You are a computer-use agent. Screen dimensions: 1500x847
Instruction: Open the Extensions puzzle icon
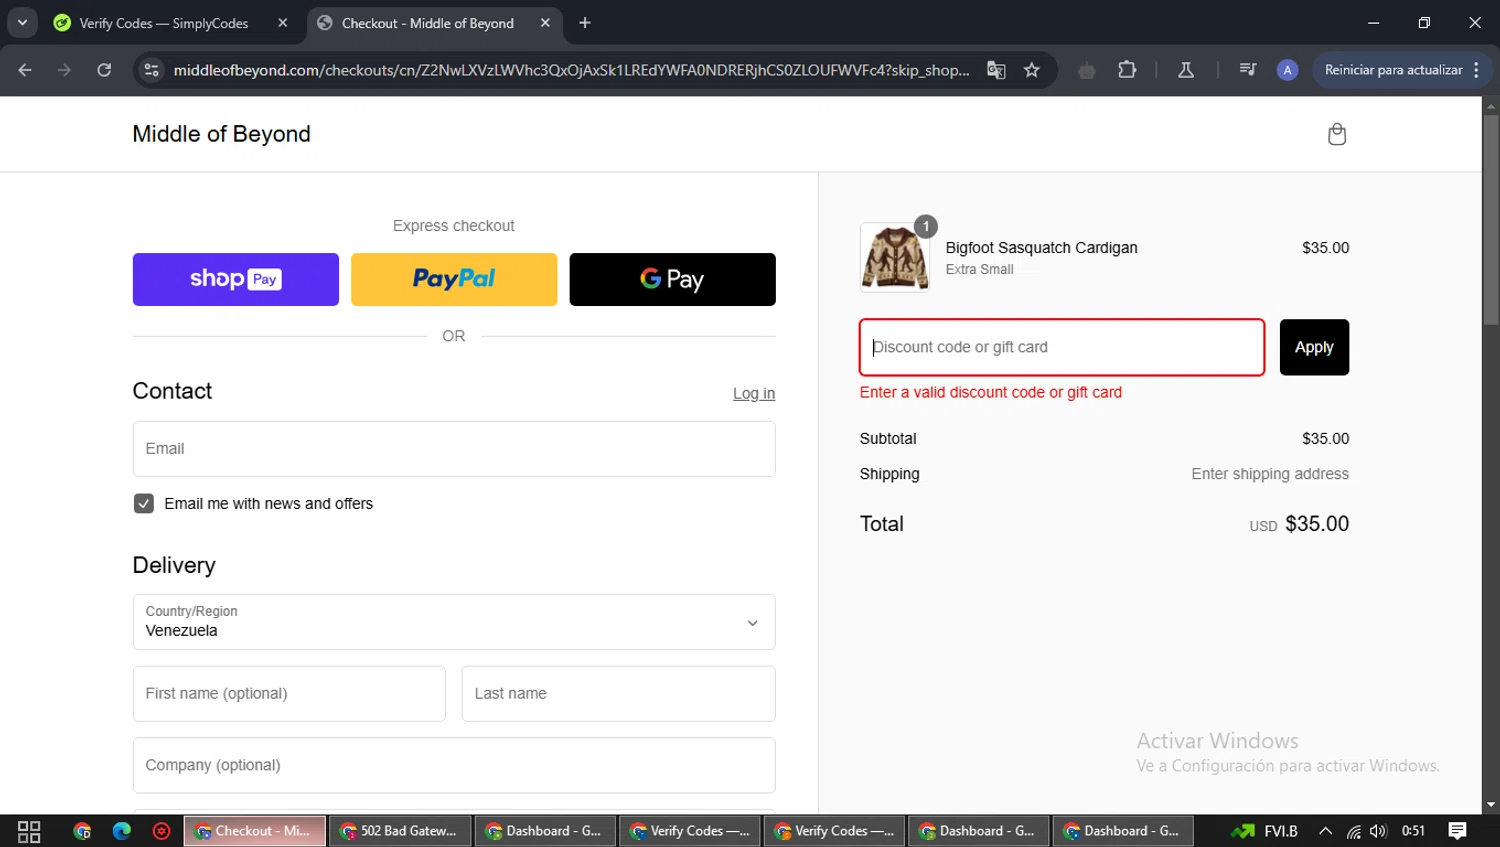click(1127, 70)
